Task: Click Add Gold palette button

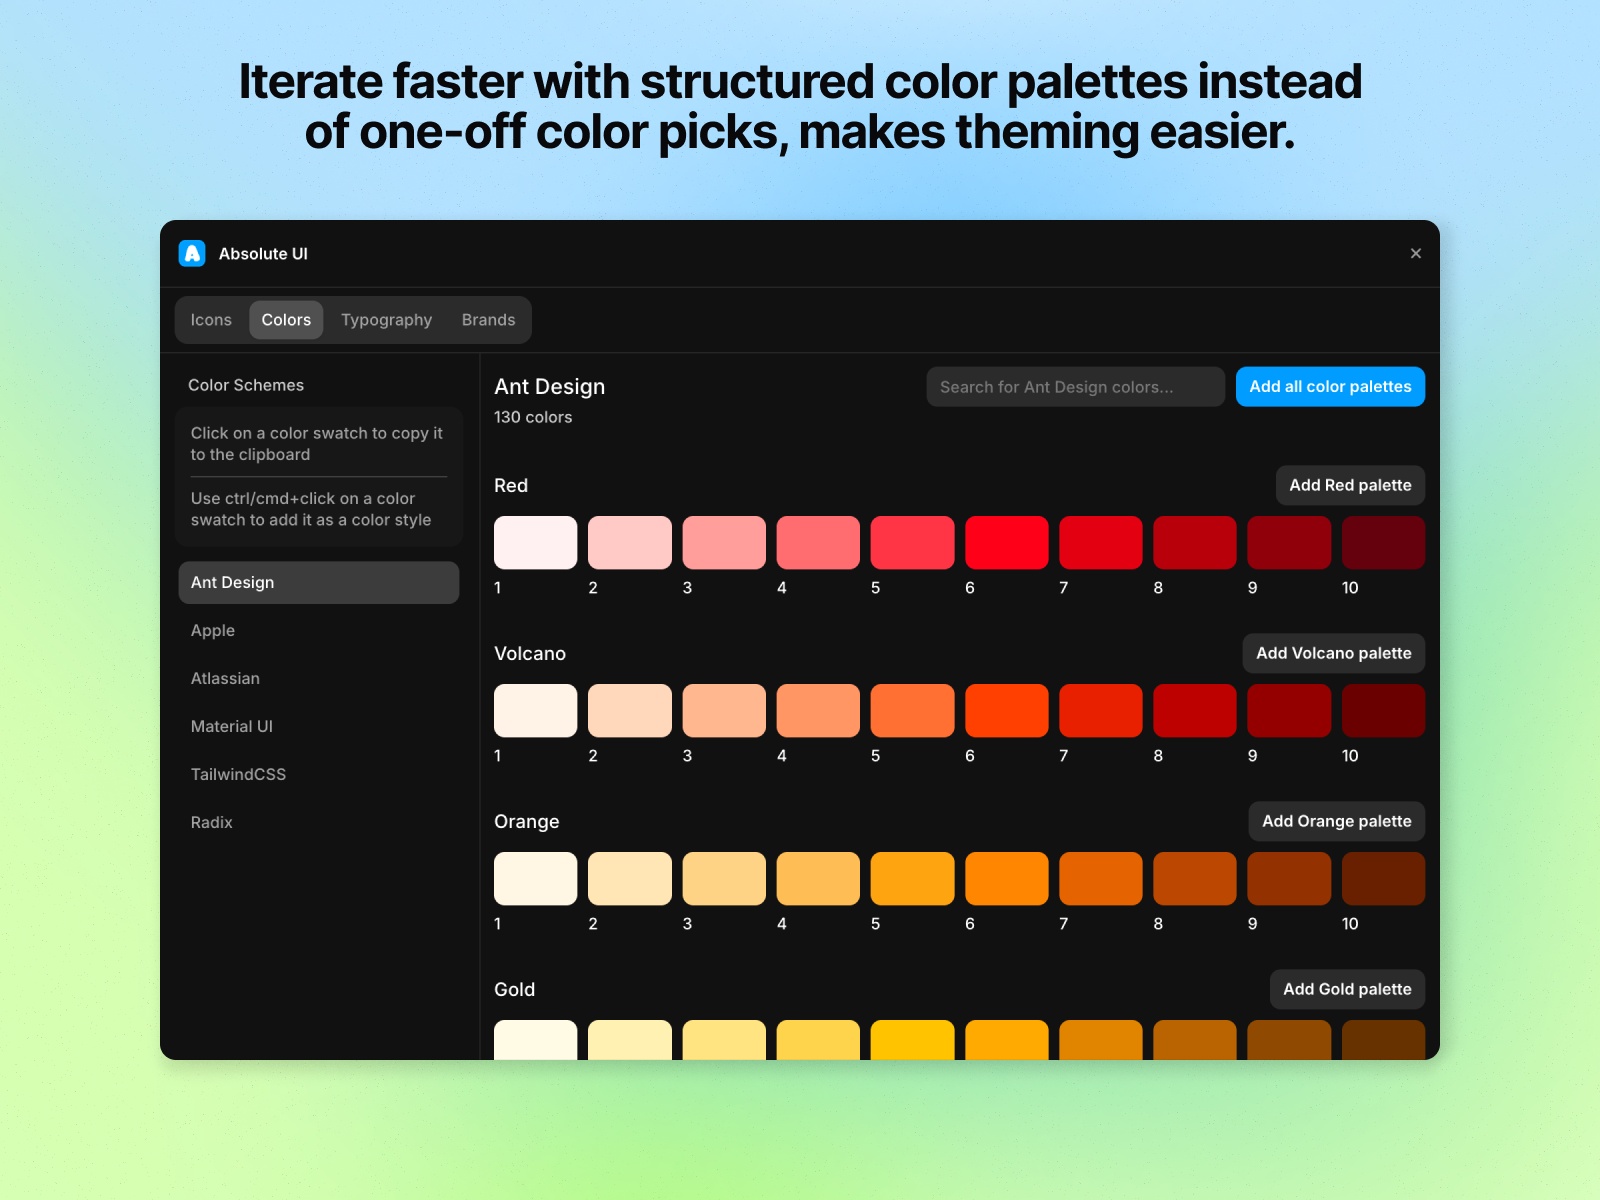Action: [x=1347, y=989]
